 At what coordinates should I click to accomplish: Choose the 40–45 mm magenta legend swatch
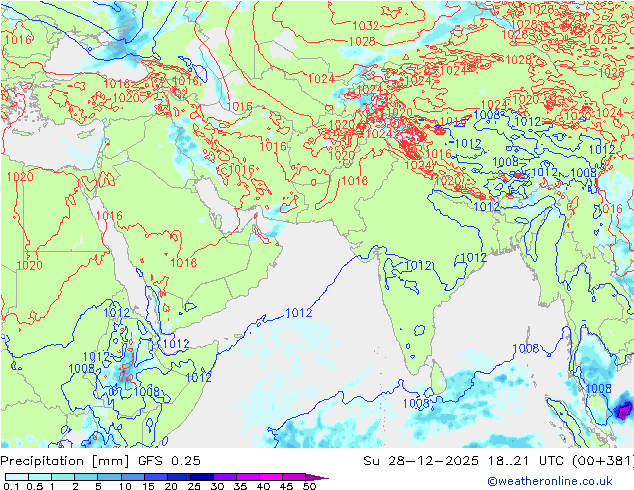tap(271, 477)
